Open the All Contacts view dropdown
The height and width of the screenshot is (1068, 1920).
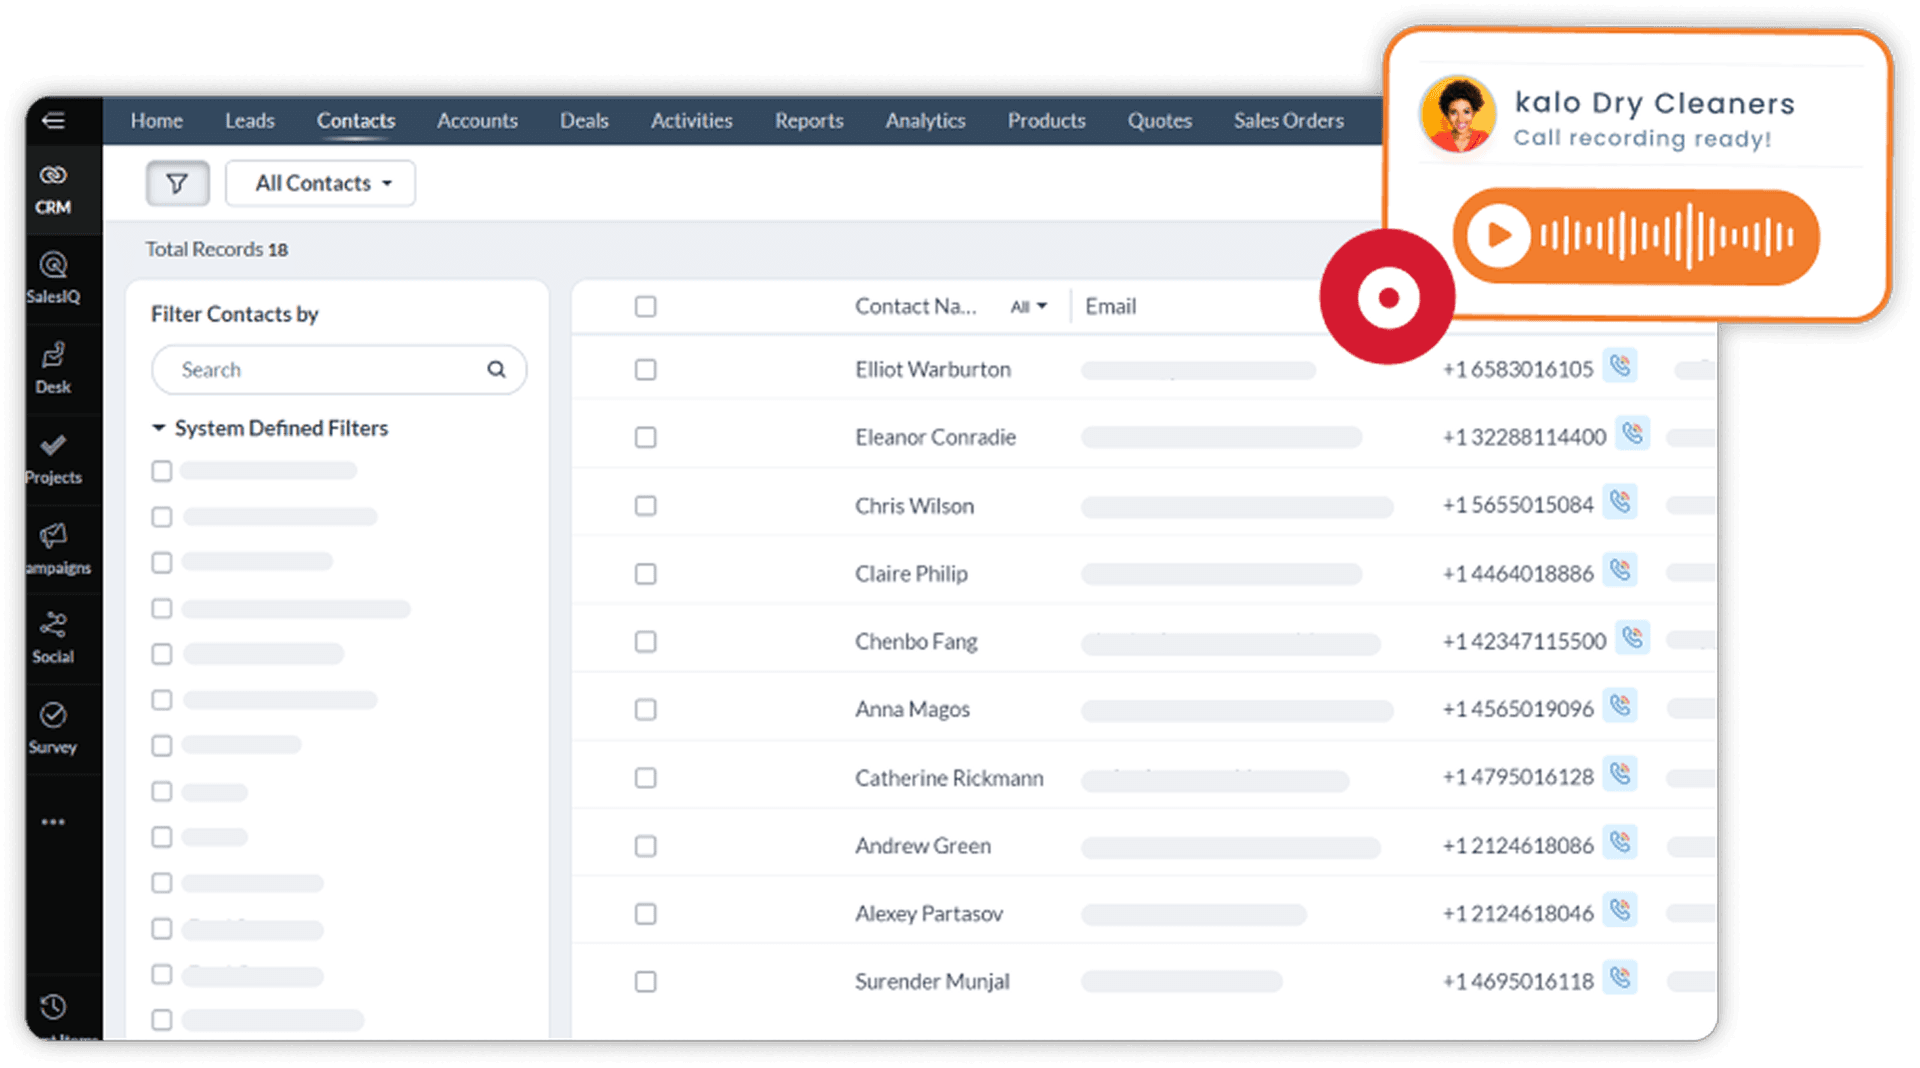tap(321, 183)
